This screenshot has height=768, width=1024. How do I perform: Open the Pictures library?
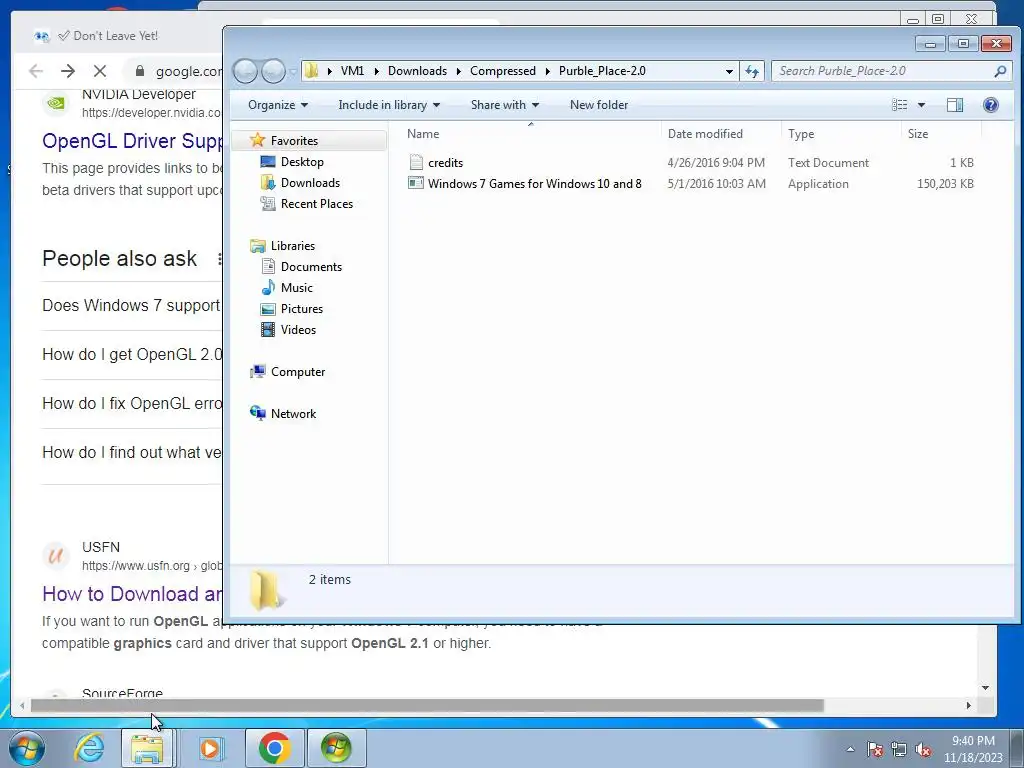[302, 308]
